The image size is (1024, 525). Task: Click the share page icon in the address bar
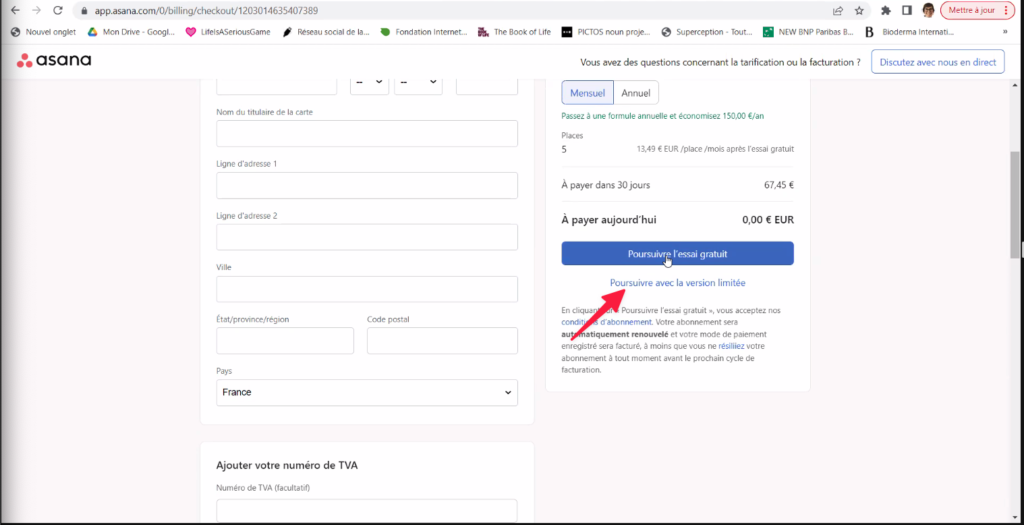point(837,11)
